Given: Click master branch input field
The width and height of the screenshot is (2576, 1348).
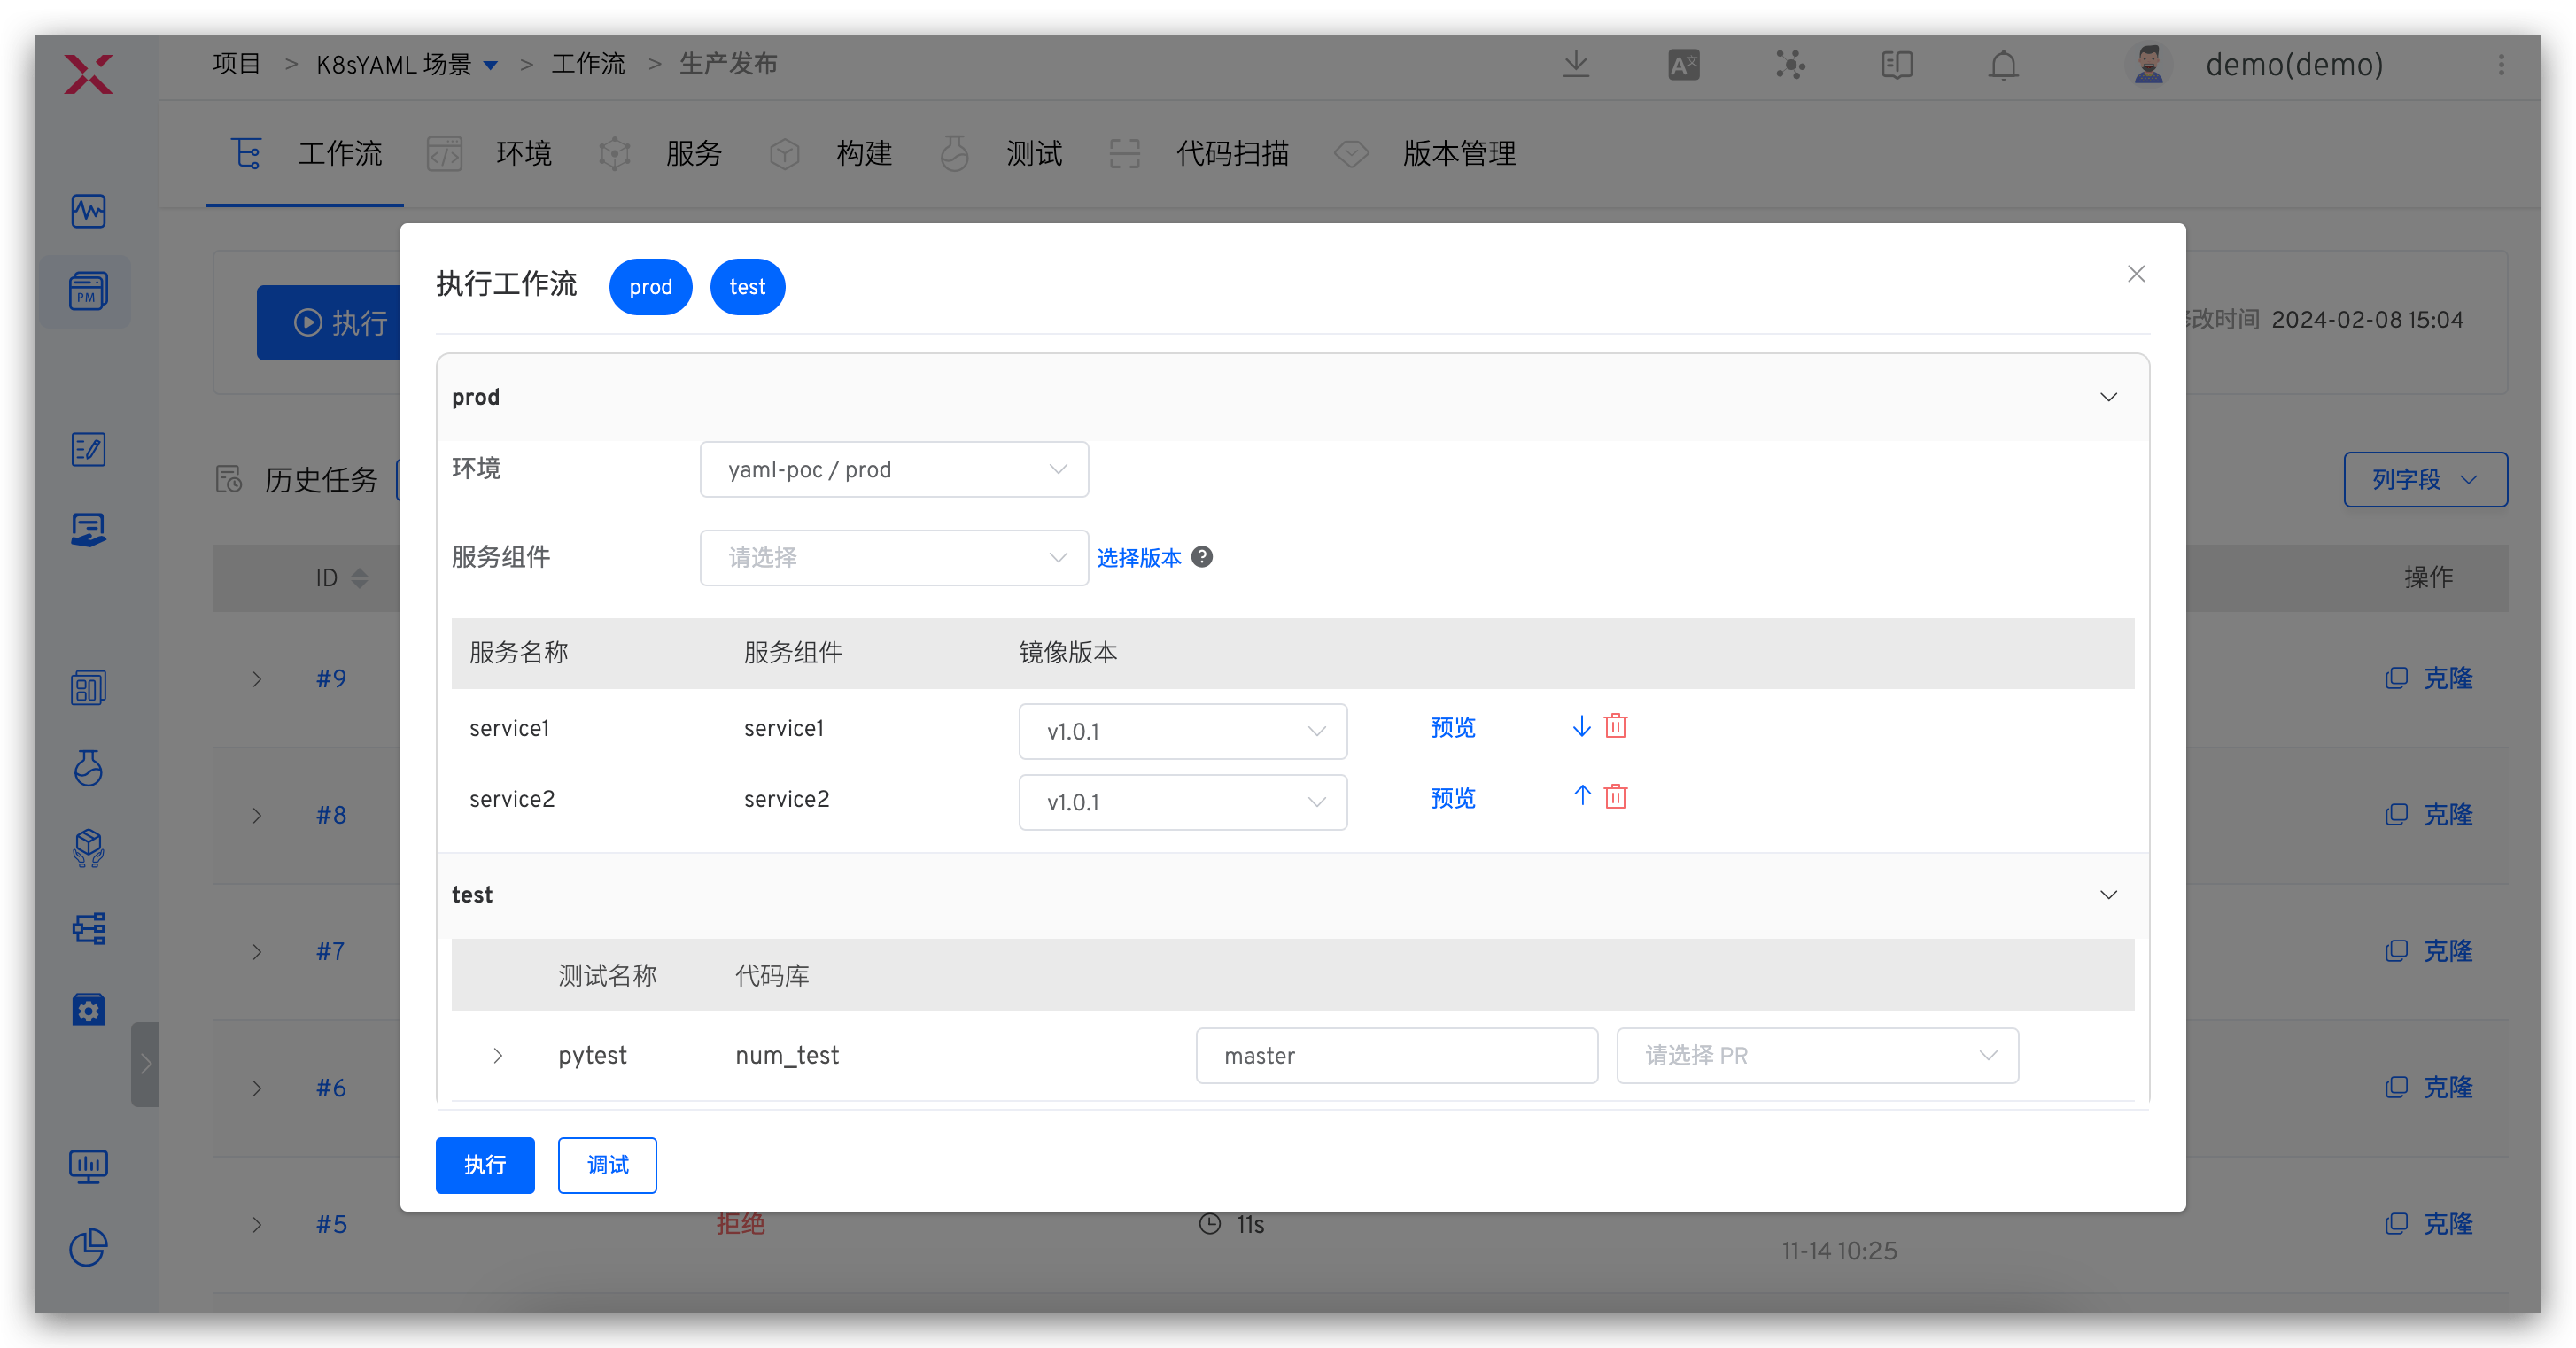Looking at the screenshot, I should [1396, 1056].
